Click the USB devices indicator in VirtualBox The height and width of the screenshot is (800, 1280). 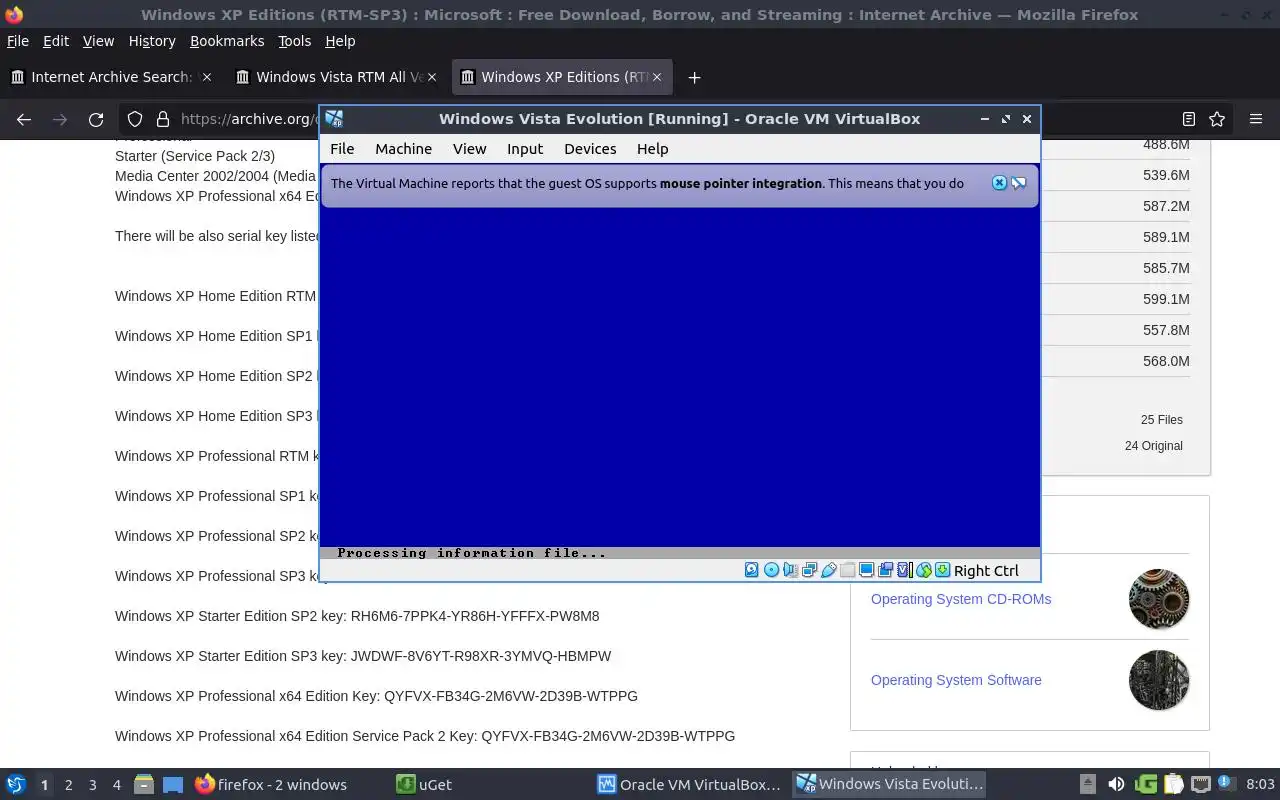[x=828, y=570]
